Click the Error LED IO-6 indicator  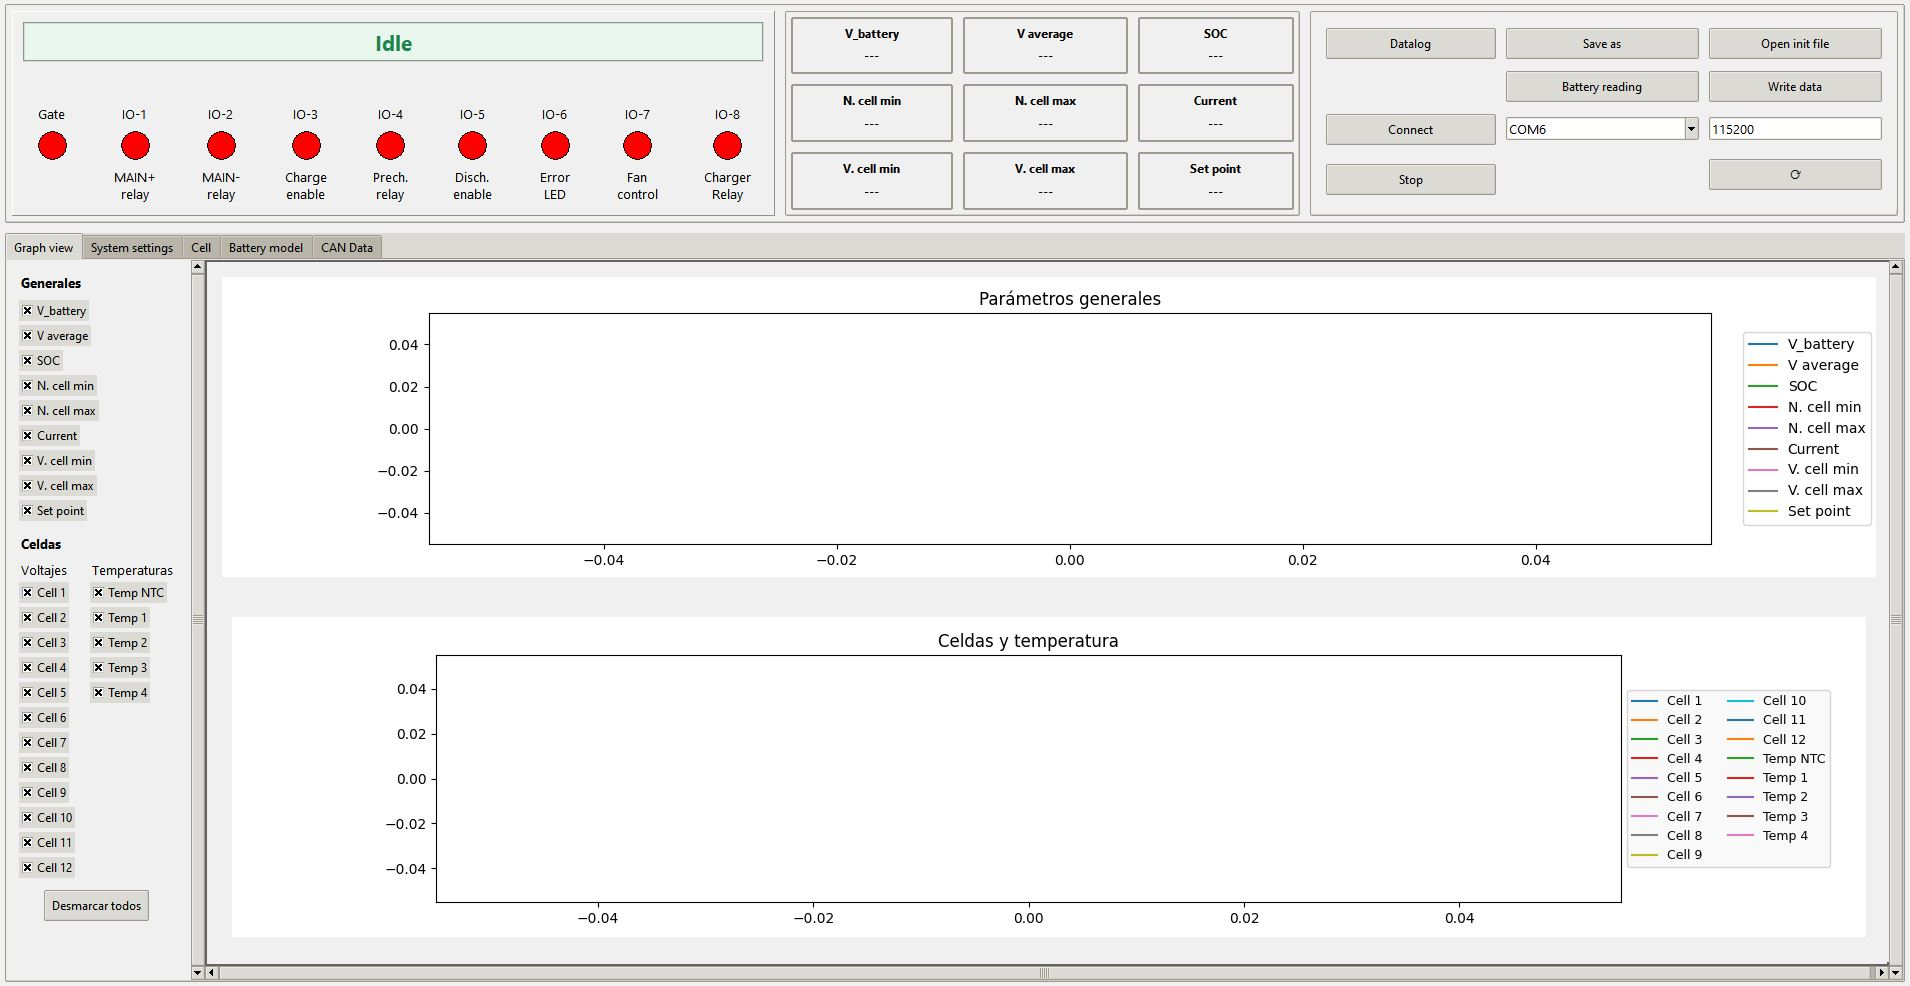coord(554,146)
